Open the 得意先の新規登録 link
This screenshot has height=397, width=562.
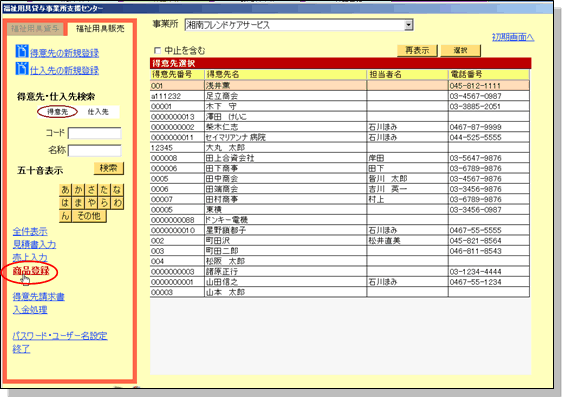point(64,53)
